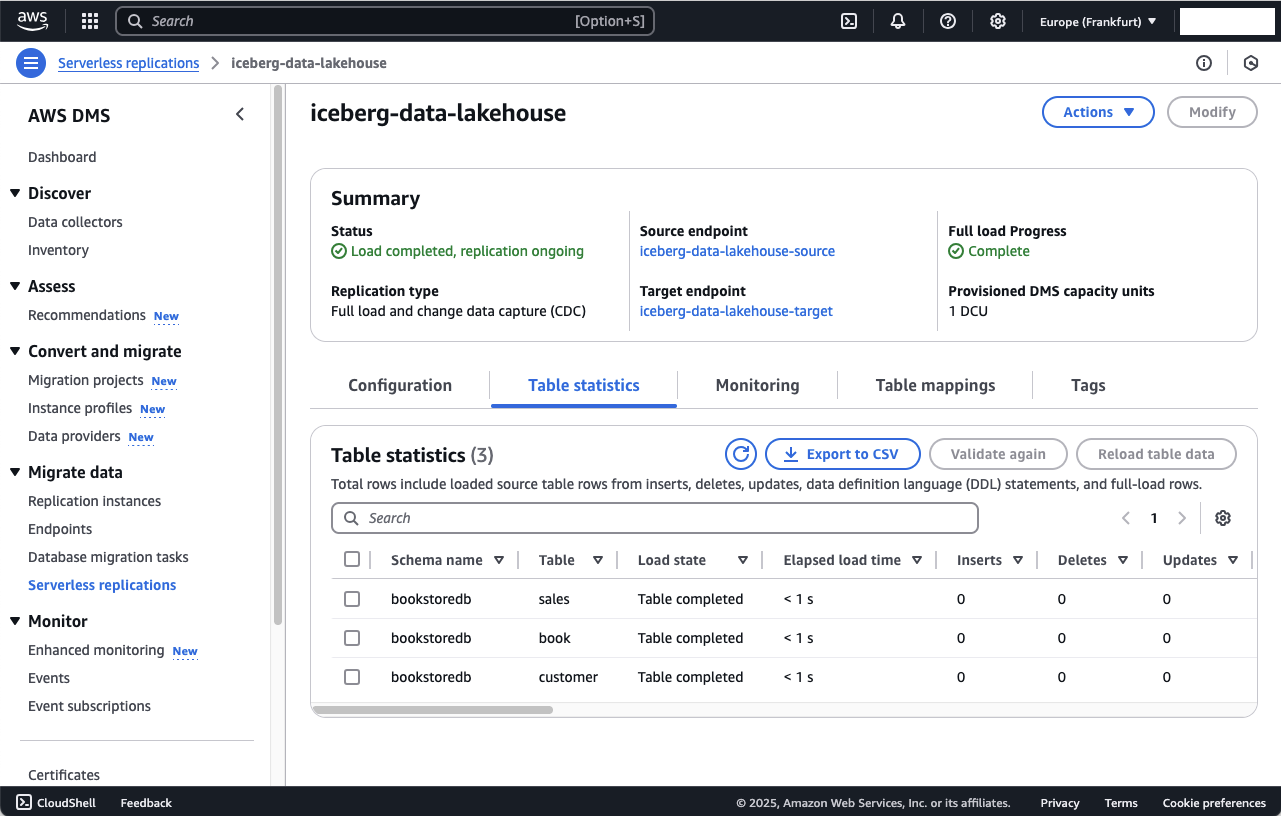1281x816 pixels.
Task: Open the AWS services grid menu
Action: pyautogui.click(x=89, y=21)
